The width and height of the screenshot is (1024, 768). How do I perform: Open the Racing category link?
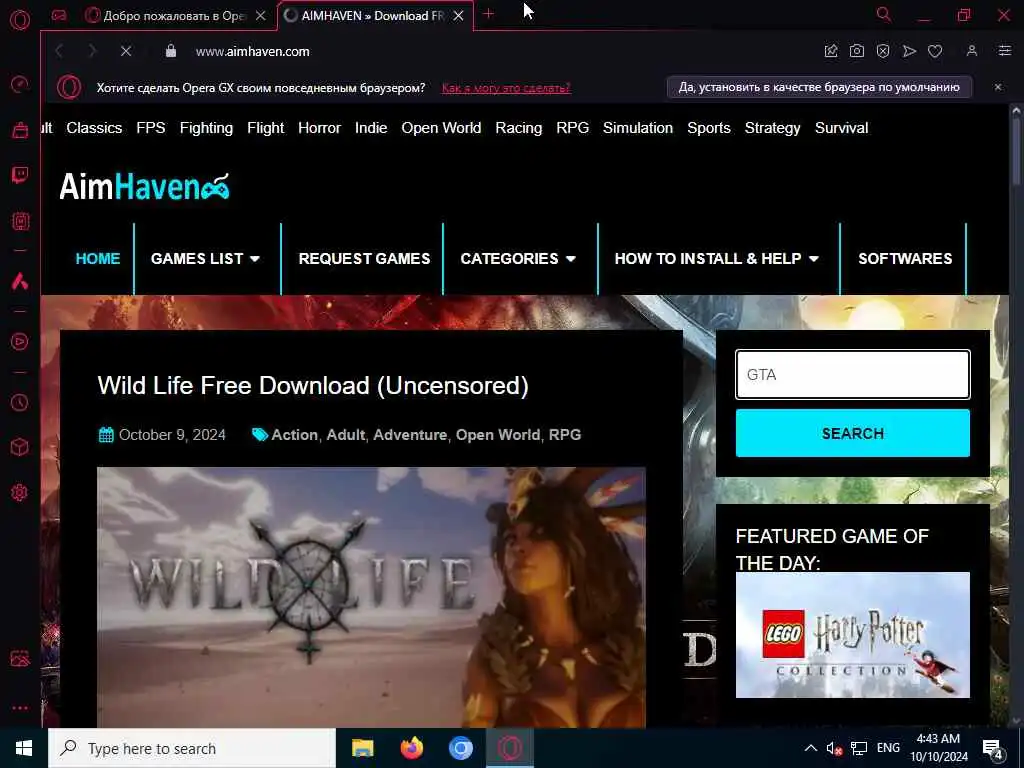(x=519, y=128)
